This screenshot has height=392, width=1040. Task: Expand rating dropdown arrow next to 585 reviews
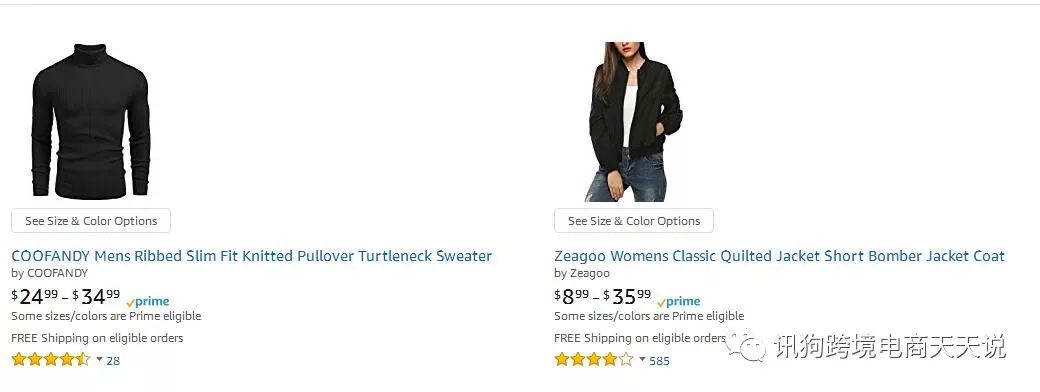642,359
